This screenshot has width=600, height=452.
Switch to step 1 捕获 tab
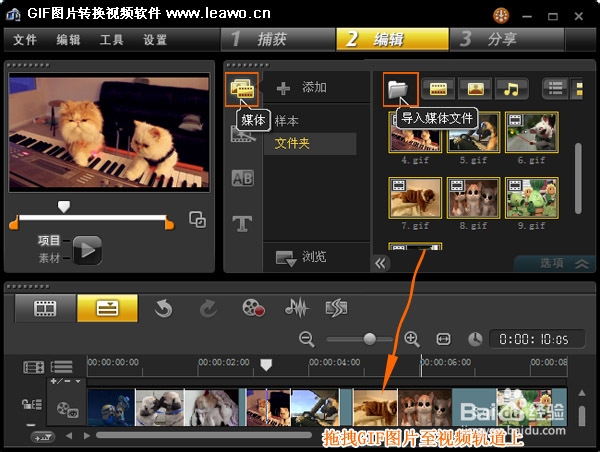pos(278,39)
